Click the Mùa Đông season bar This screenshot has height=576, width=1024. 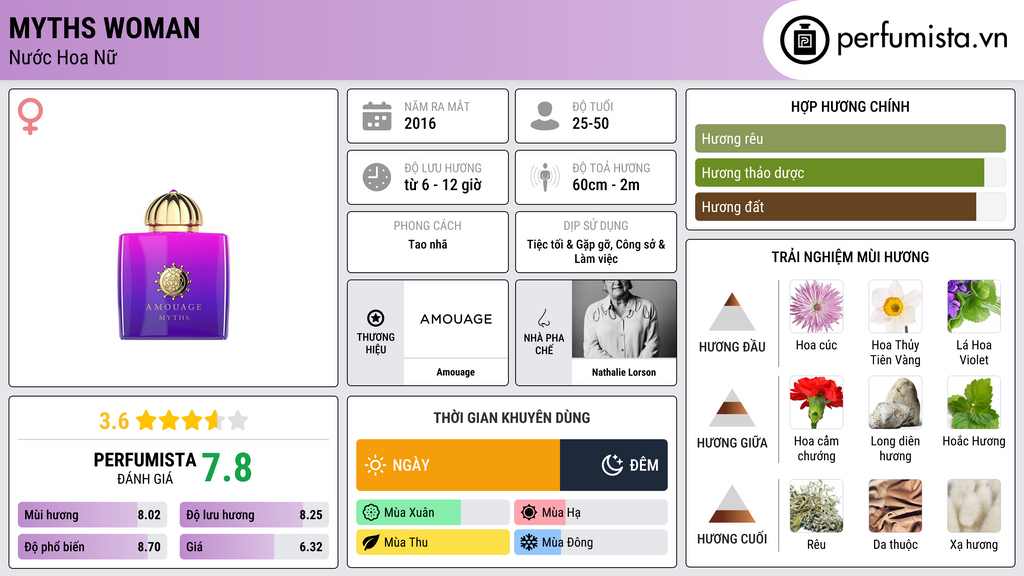coord(590,542)
